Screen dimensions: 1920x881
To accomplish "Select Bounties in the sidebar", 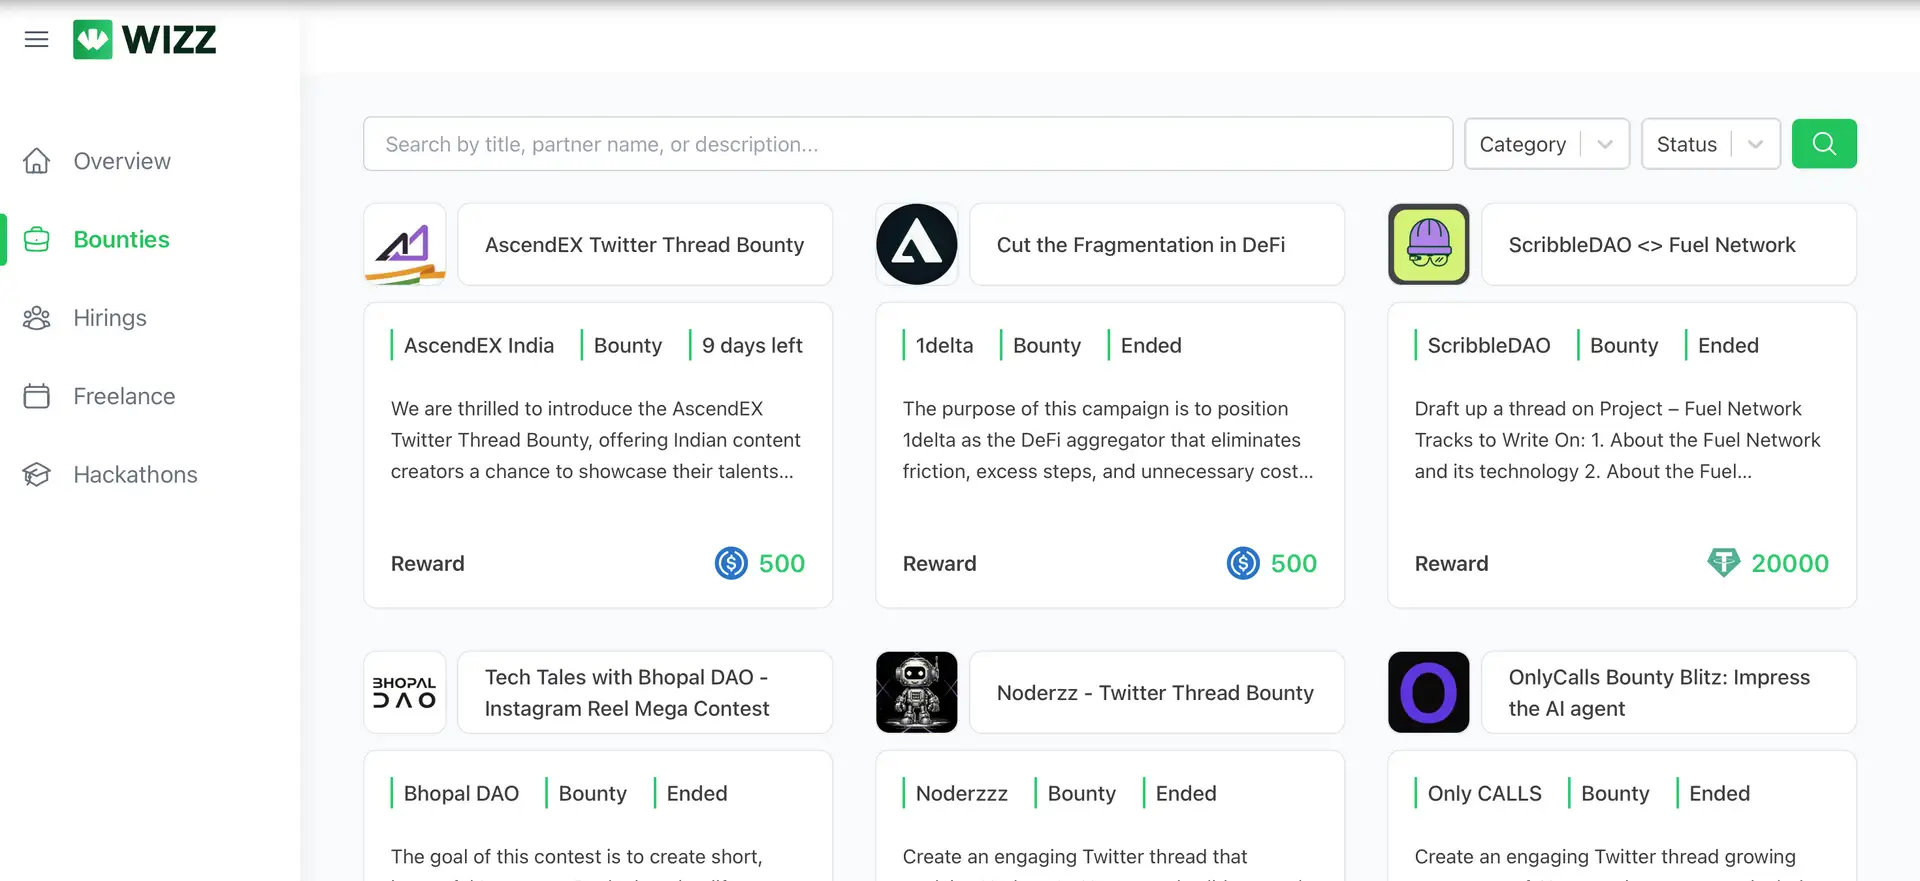I will (121, 240).
